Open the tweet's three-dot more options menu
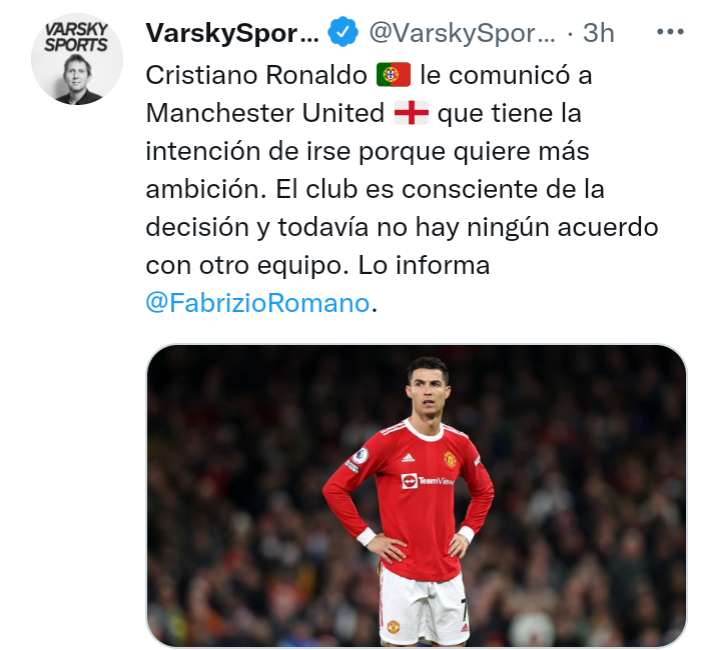 (x=670, y=32)
